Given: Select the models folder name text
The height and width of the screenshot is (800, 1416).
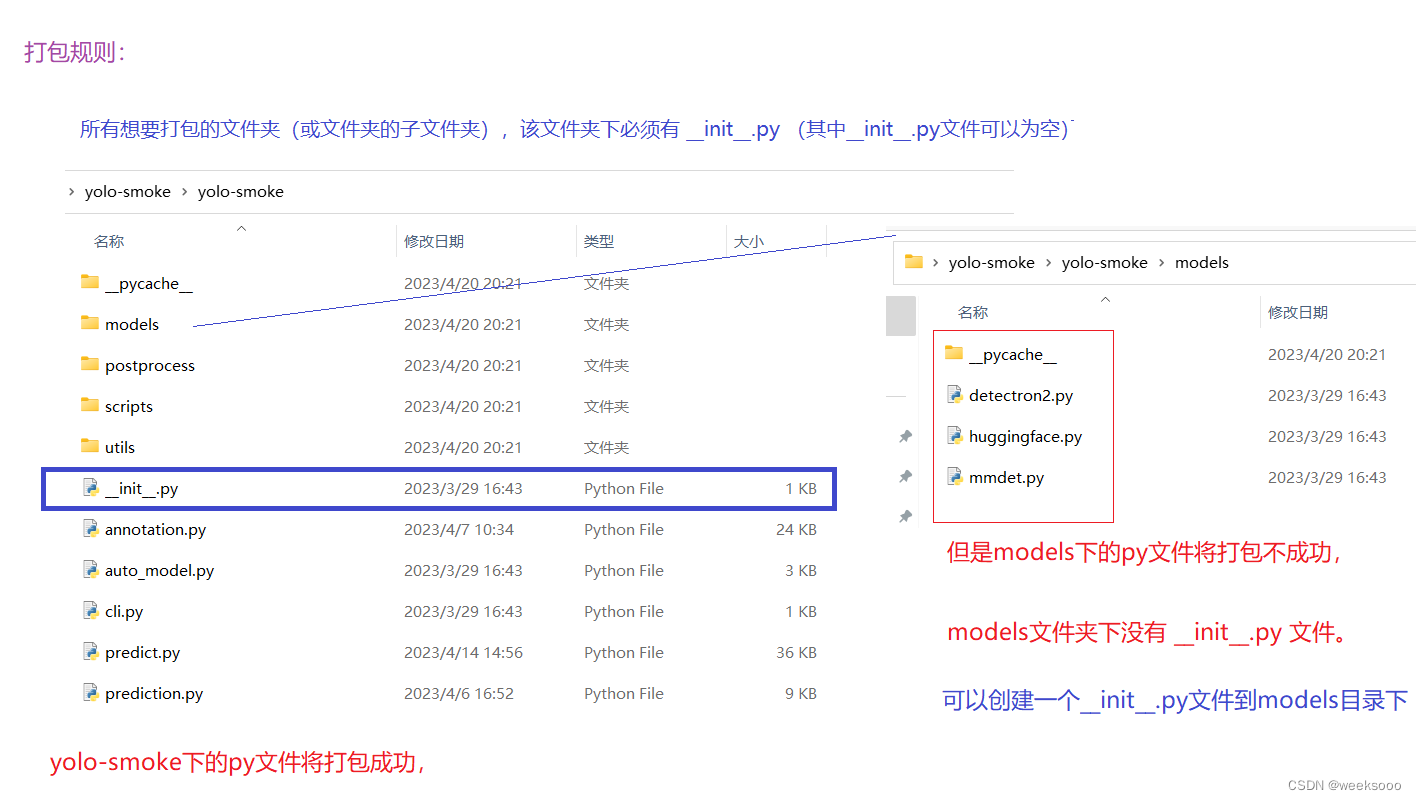Looking at the screenshot, I should click(x=132, y=324).
